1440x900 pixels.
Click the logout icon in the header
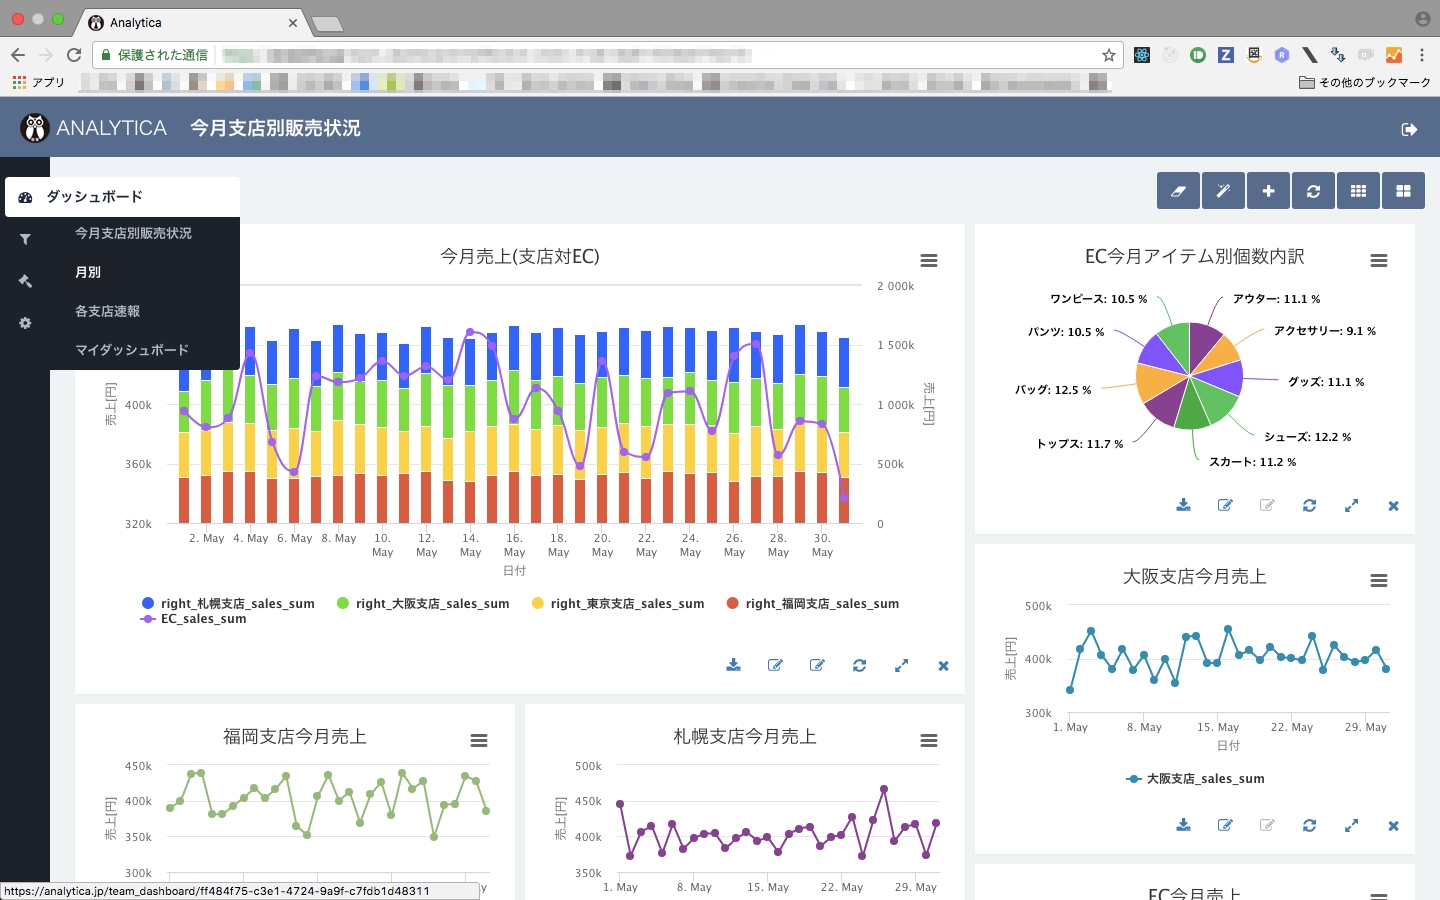[1409, 128]
